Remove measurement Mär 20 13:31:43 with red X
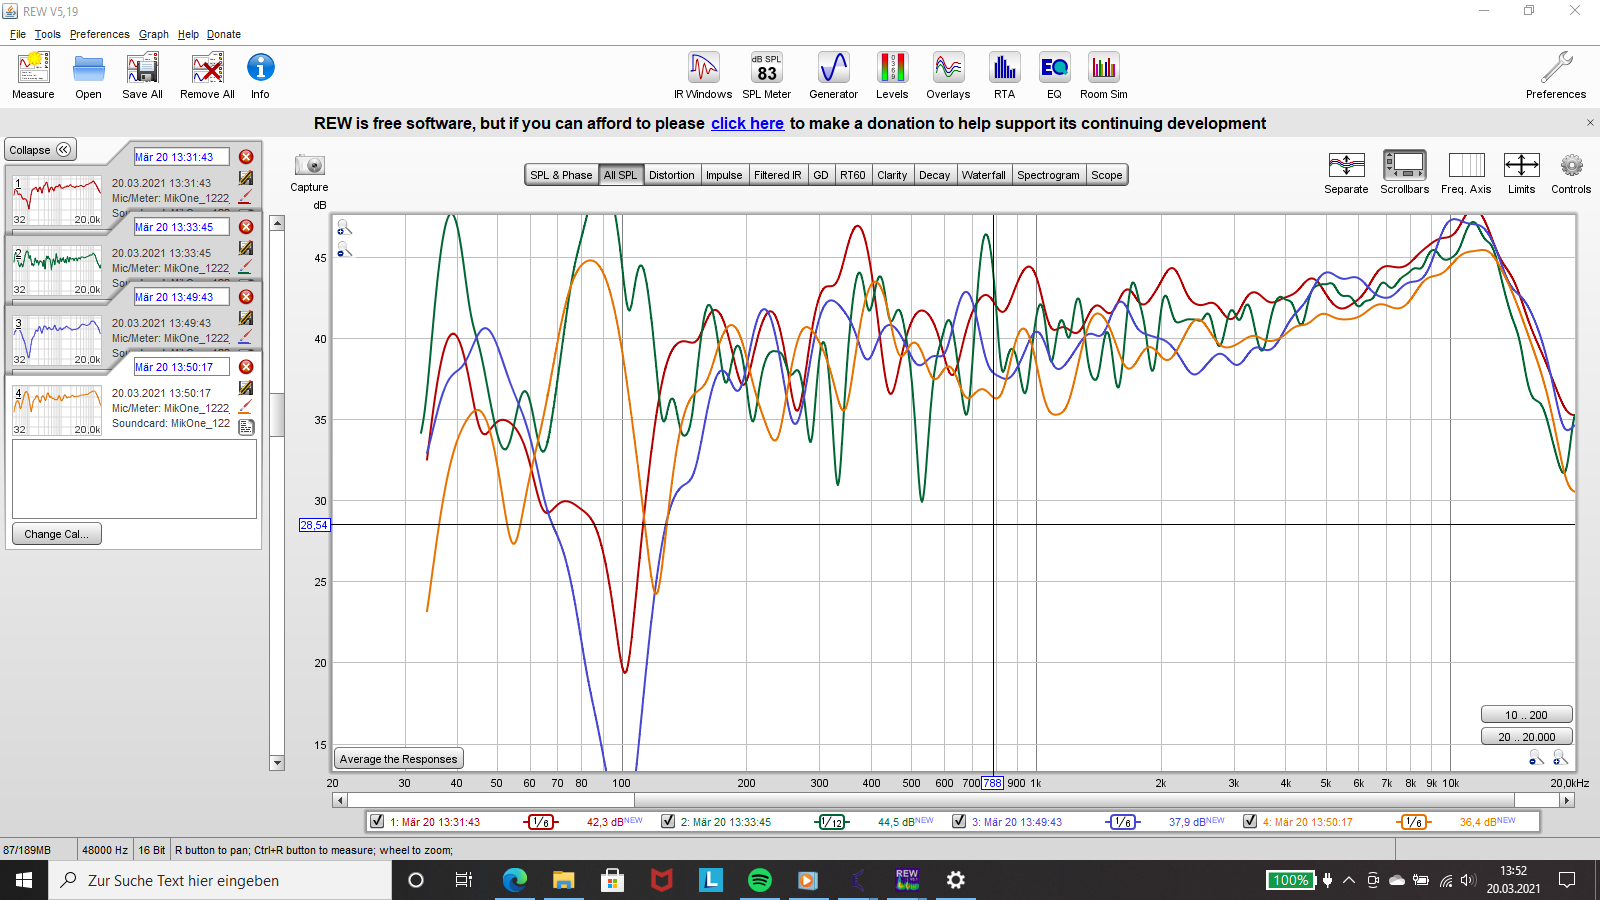1600x900 pixels. [x=246, y=157]
